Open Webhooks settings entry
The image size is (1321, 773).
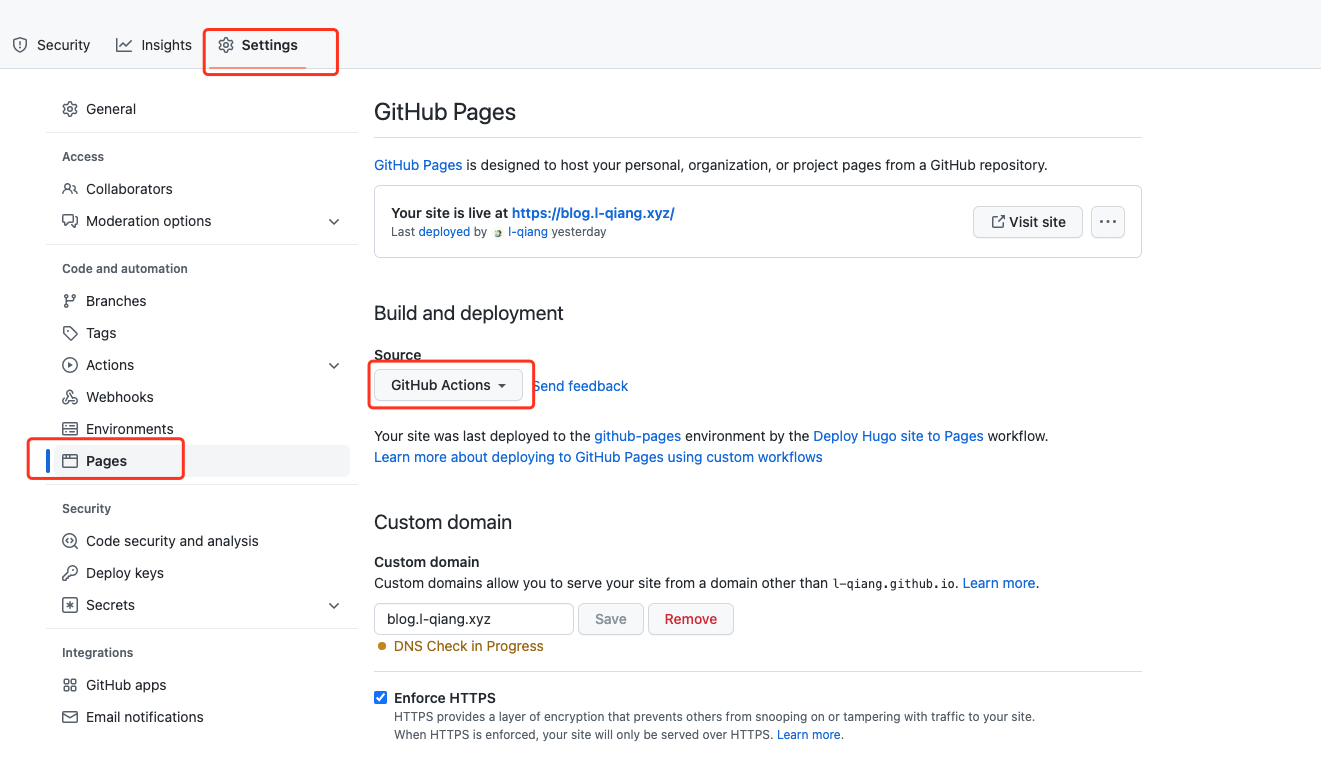(198, 397)
